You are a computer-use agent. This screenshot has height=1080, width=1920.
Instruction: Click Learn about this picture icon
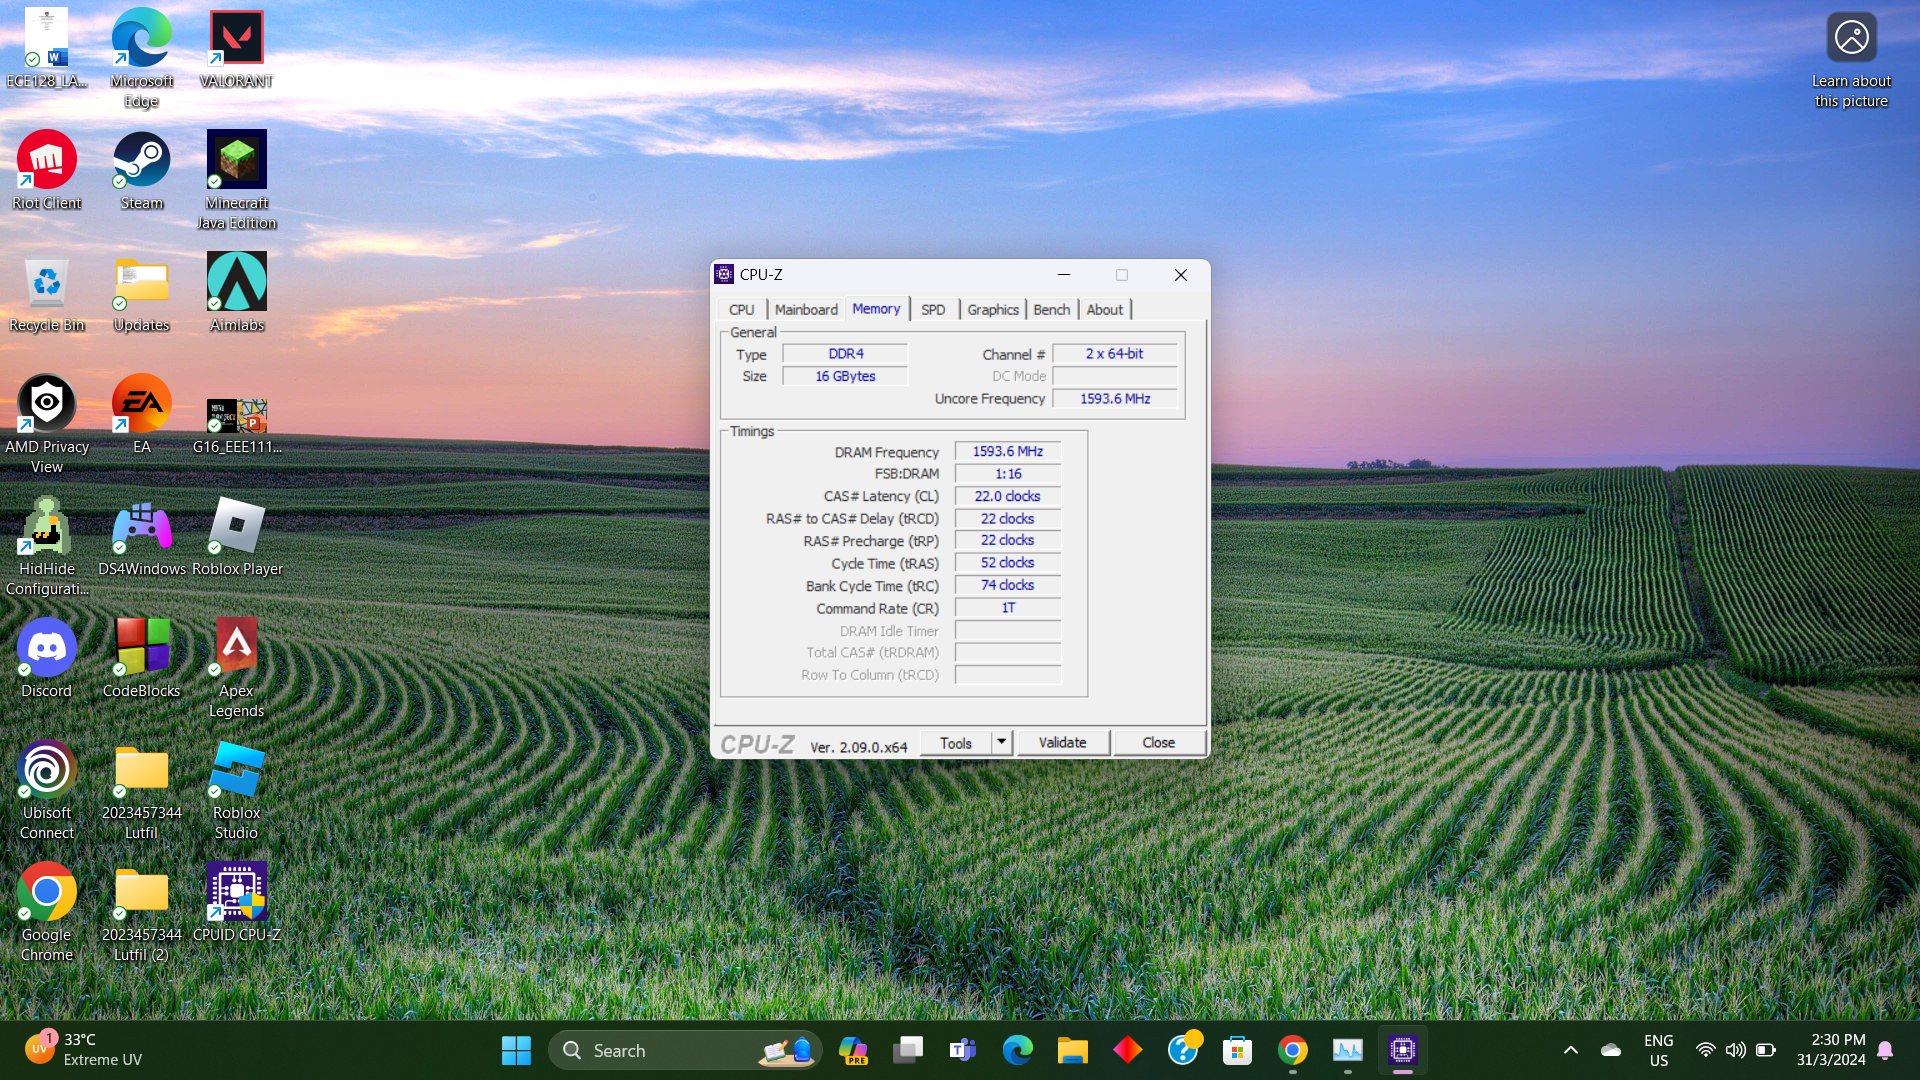tap(1851, 59)
